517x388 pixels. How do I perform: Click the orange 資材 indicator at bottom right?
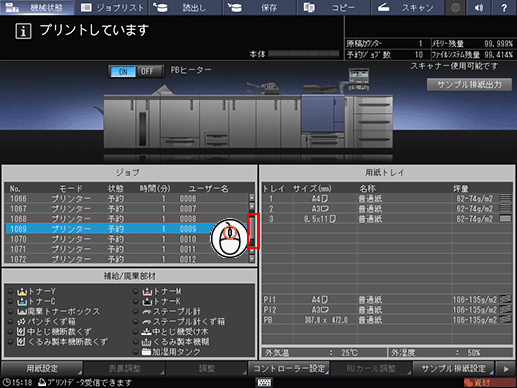click(489, 383)
